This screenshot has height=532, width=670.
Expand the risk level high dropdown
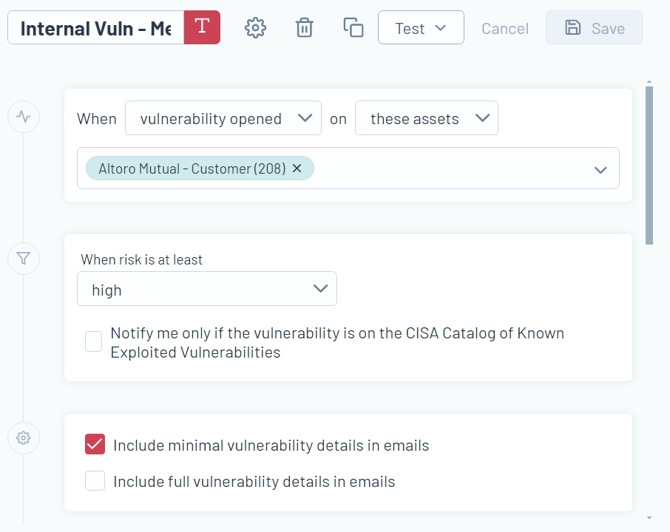207,289
